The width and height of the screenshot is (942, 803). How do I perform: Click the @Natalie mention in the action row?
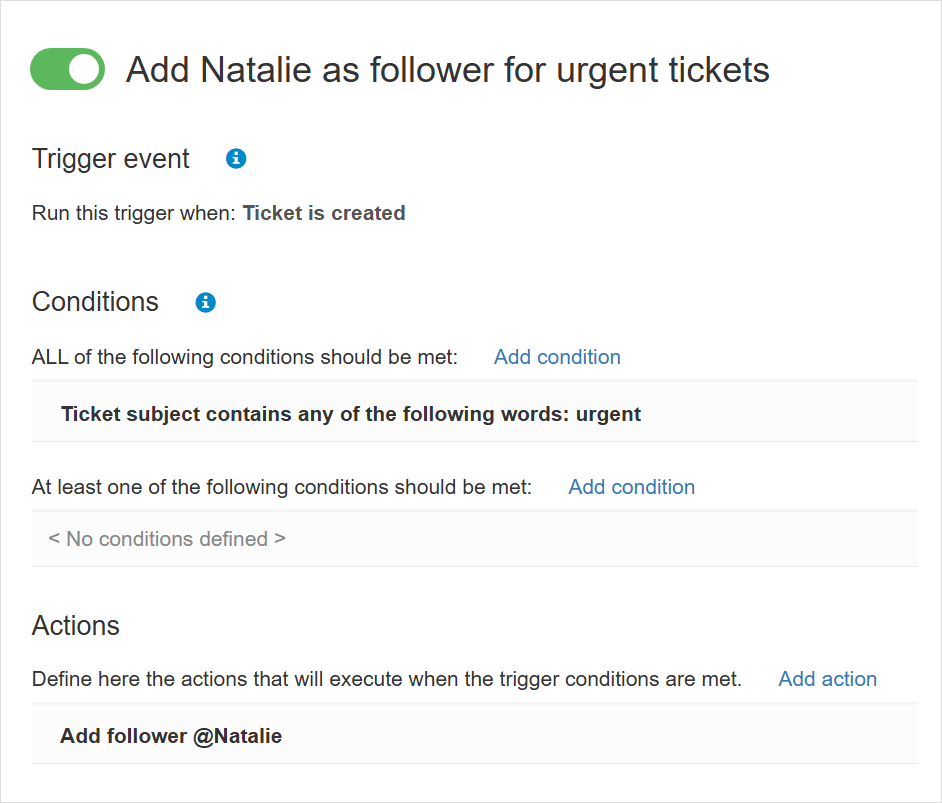238,736
